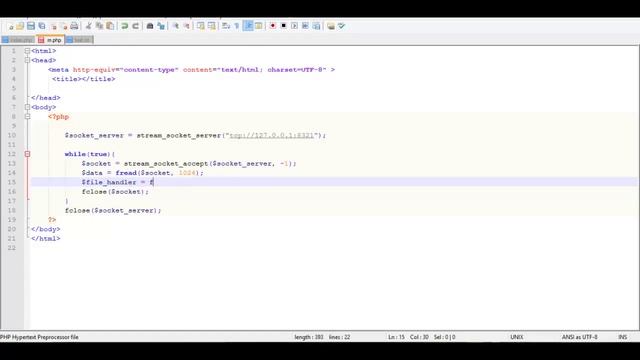Toggle synchronized horizontal scrolling

(x=211, y=26)
